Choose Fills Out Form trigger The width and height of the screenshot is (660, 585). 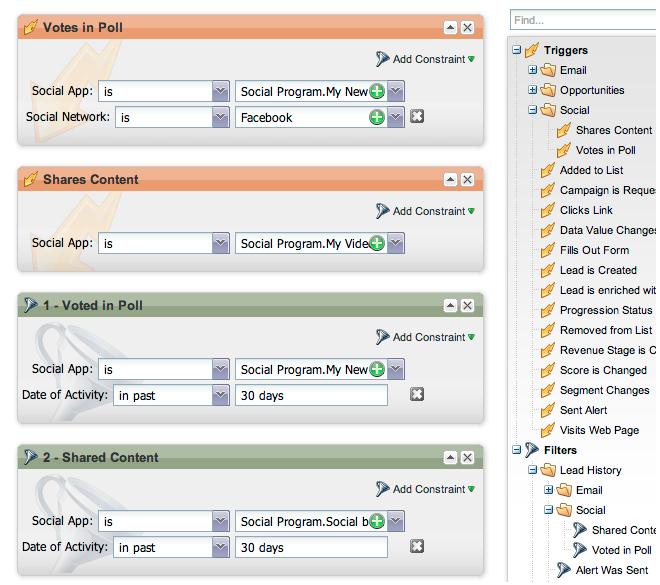[594, 250]
